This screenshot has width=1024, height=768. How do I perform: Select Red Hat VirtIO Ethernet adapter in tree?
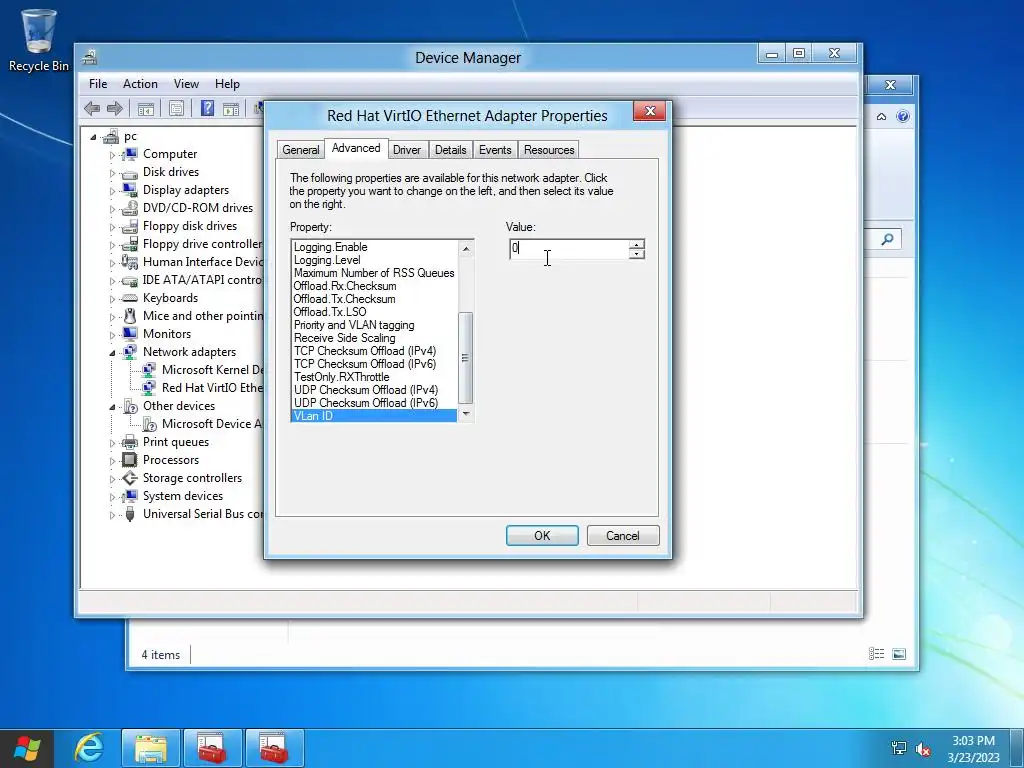[x=212, y=388]
